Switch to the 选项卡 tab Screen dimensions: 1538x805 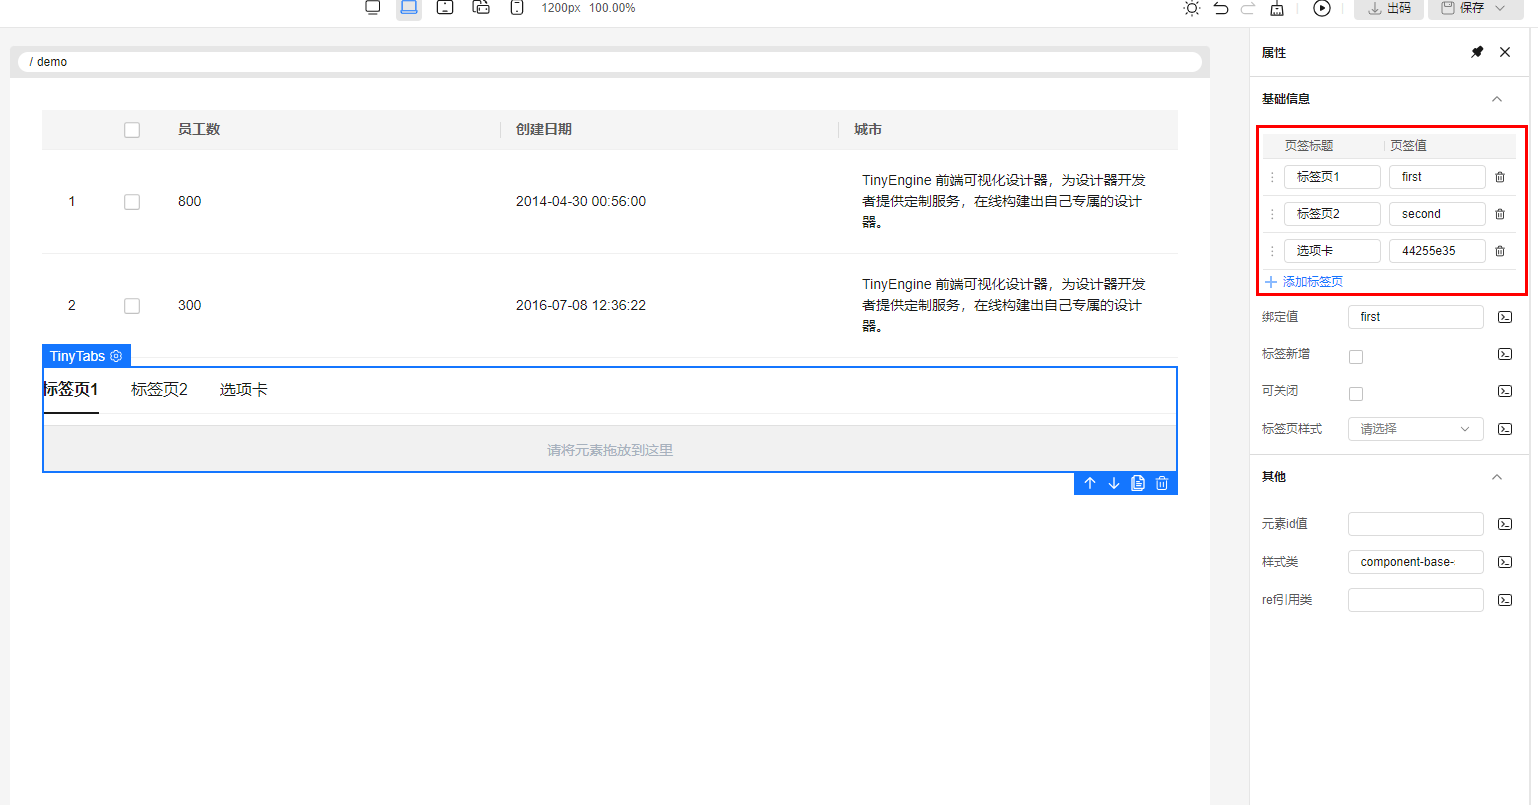pyautogui.click(x=244, y=390)
